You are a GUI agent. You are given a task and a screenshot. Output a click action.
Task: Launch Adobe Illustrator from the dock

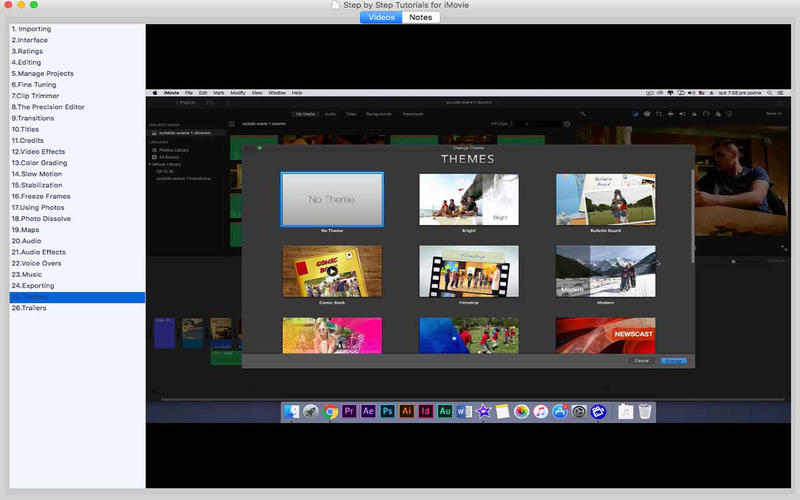pyautogui.click(x=407, y=411)
